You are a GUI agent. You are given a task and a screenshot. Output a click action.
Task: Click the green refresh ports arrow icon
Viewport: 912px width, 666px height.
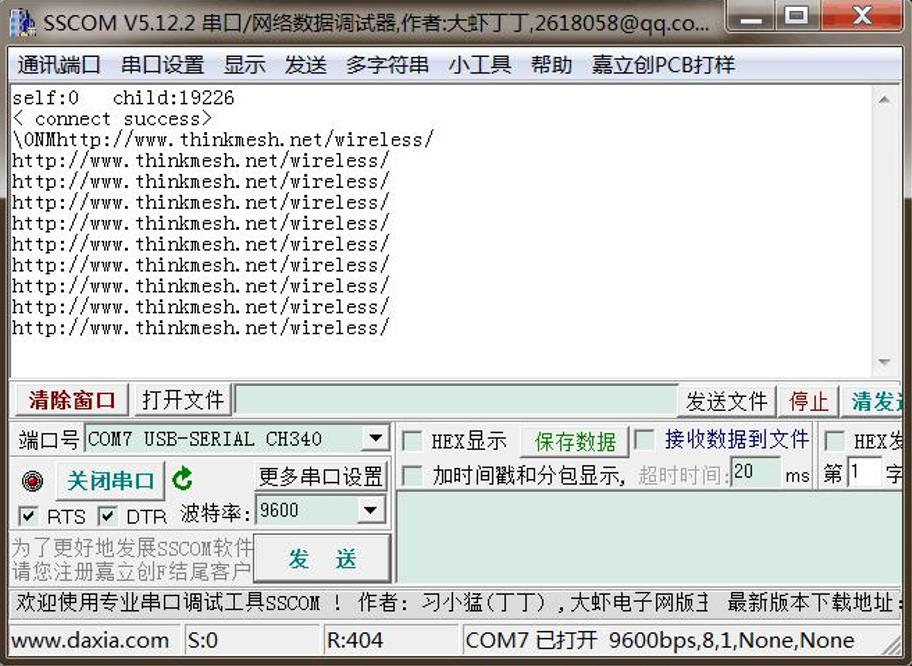(183, 479)
